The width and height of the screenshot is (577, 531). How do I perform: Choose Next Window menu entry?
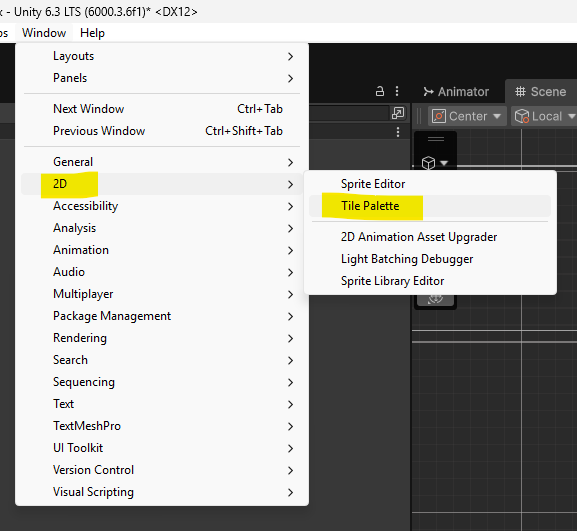[x=162, y=109]
